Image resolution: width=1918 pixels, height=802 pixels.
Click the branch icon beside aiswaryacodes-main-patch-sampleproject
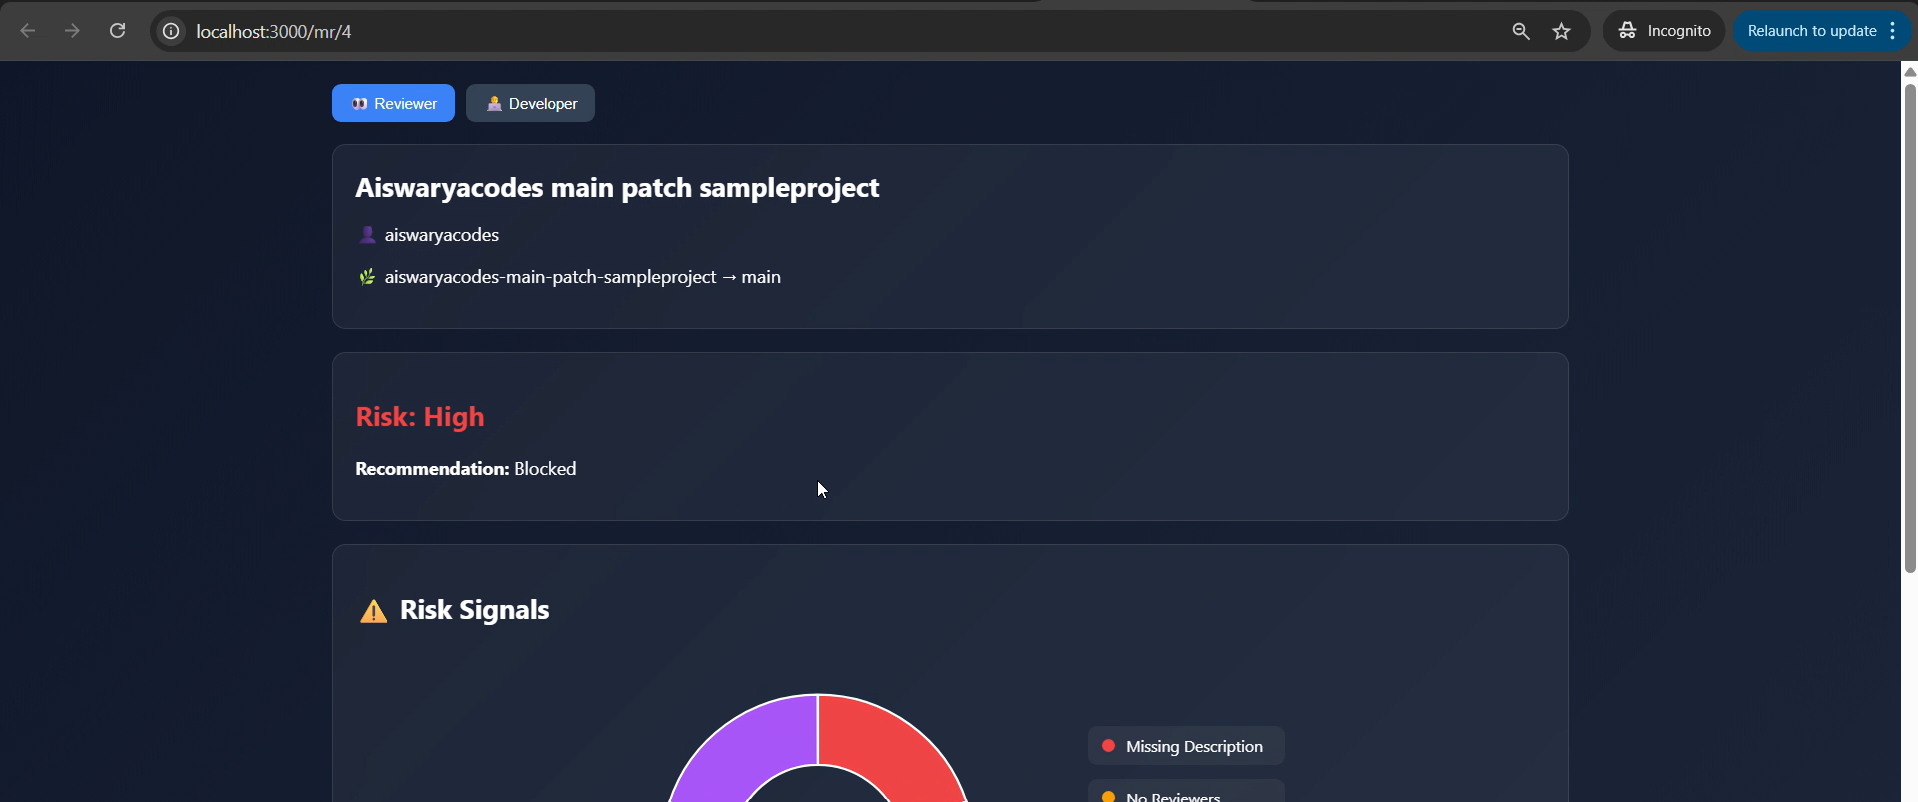pyautogui.click(x=367, y=277)
